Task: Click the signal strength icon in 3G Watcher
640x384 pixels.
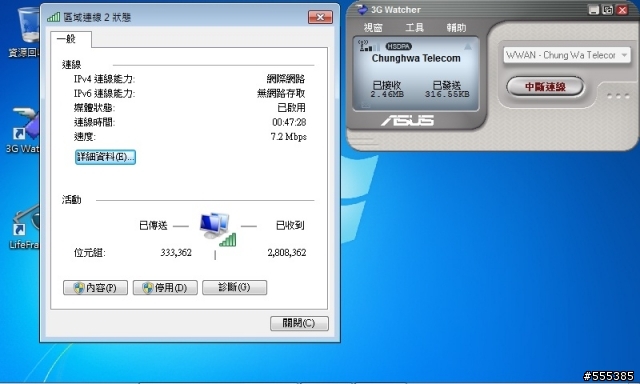Action: pyautogui.click(x=368, y=46)
